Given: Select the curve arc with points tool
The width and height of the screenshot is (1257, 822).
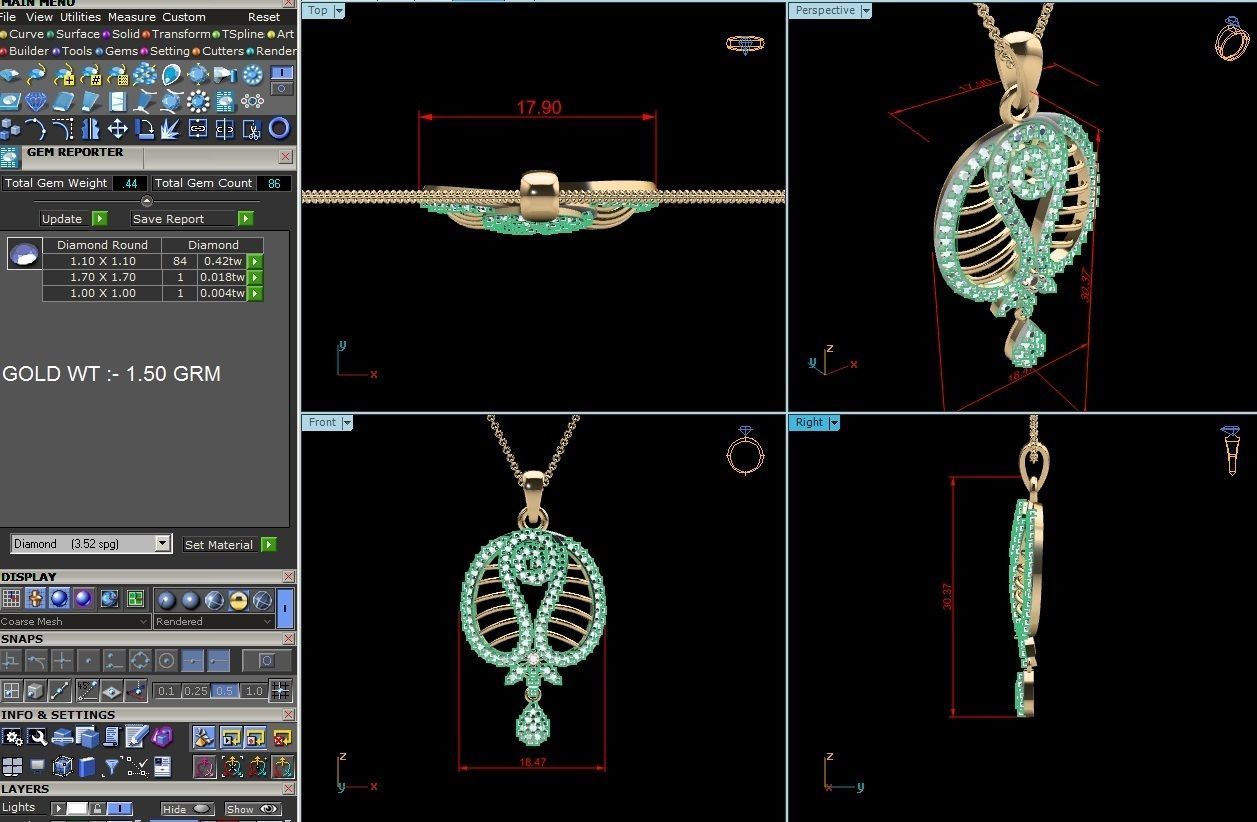Looking at the screenshot, I should coord(36,128).
